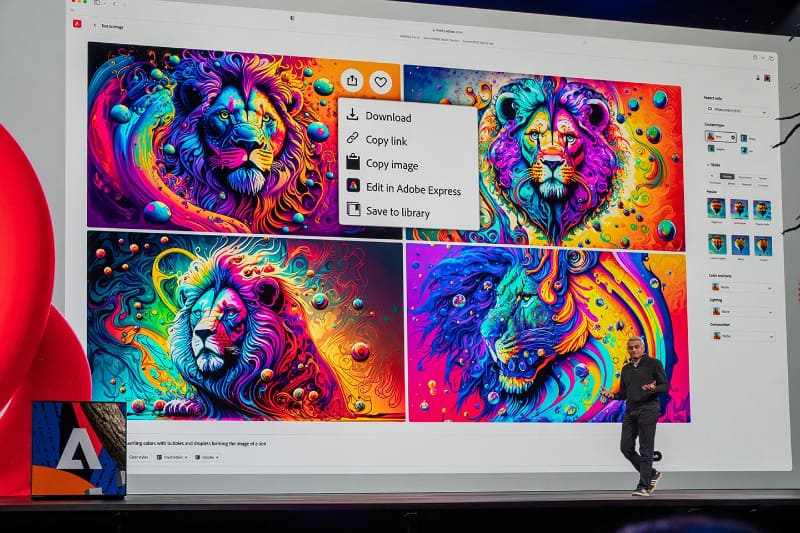Viewport: 800px width, 533px height.
Task: Pick the last balloon style in bottom row
Action: [763, 246]
